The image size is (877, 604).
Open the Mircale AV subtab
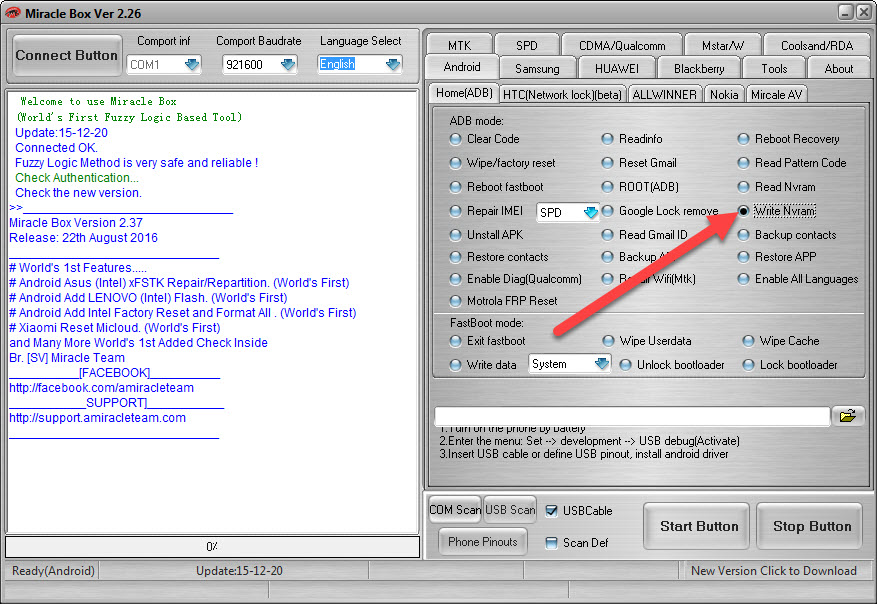776,95
